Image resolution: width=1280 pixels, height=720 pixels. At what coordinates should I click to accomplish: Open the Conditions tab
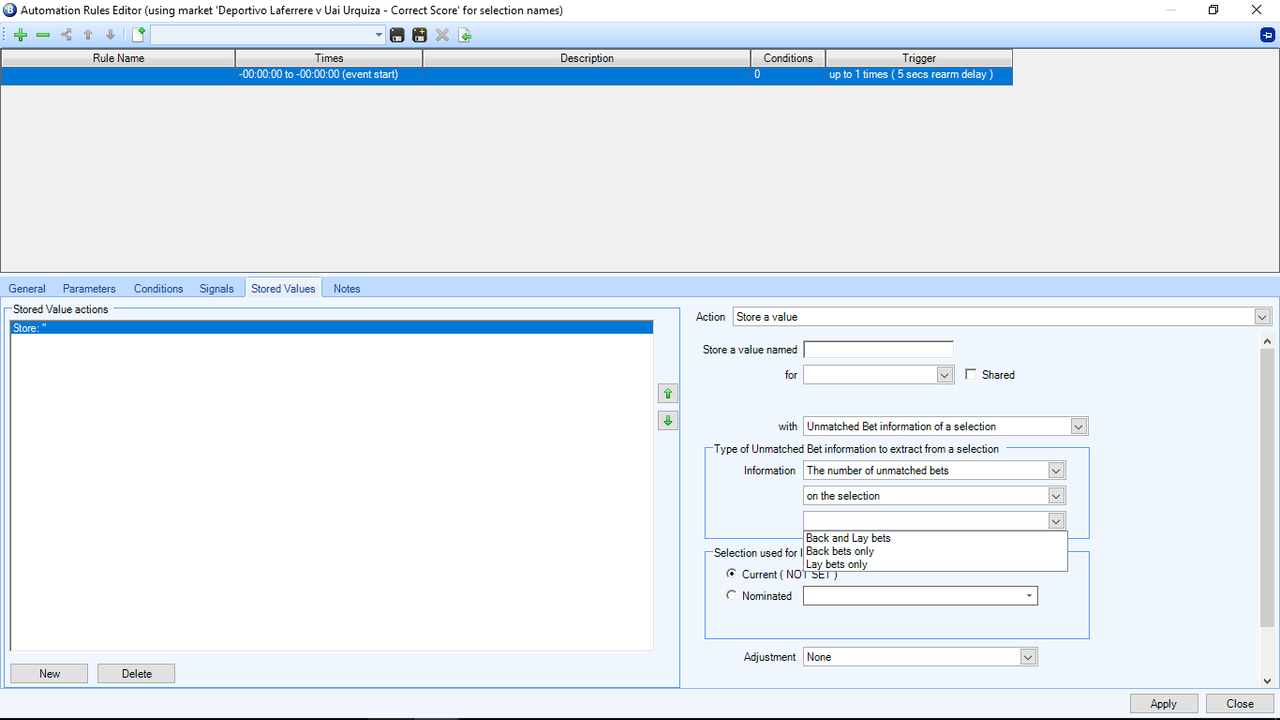pos(158,288)
